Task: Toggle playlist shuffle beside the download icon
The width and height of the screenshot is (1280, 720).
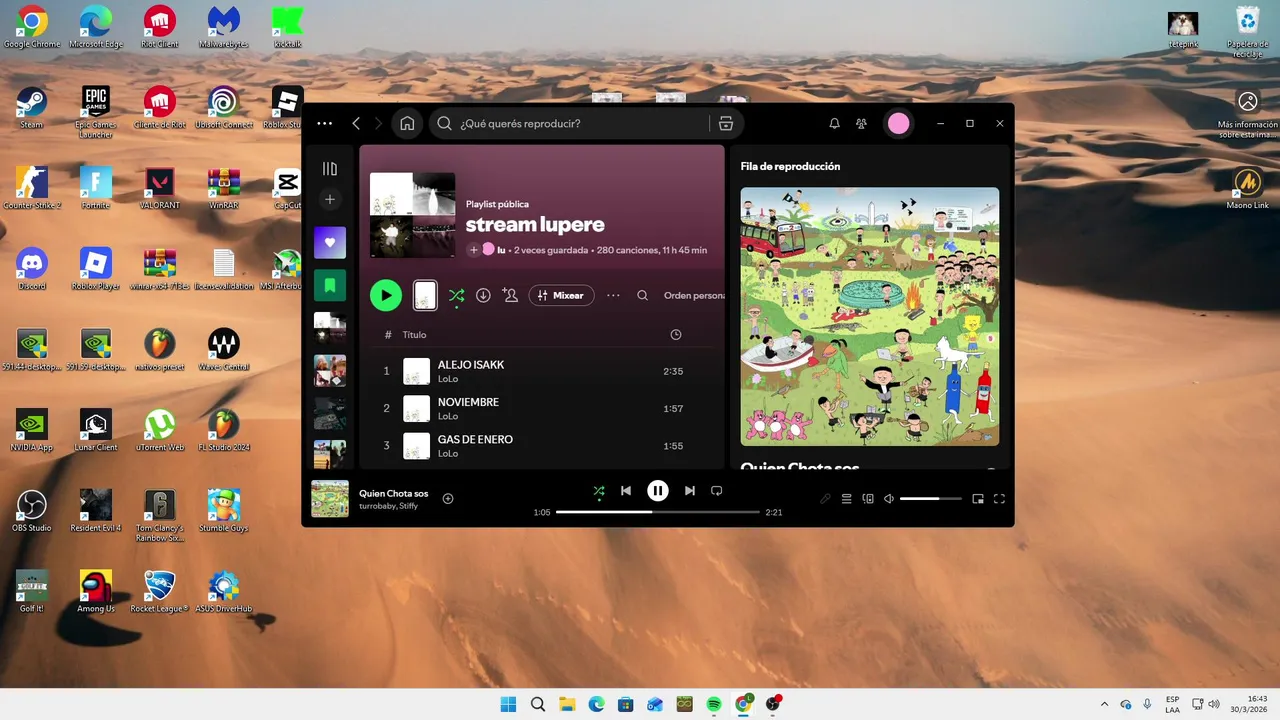Action: click(456, 295)
